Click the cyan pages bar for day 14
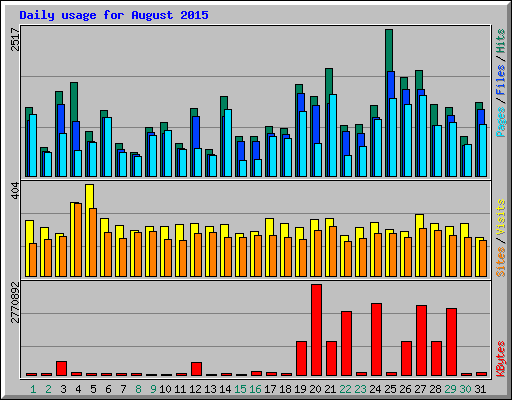This screenshot has height=400, width=512. pyautogui.click(x=228, y=143)
